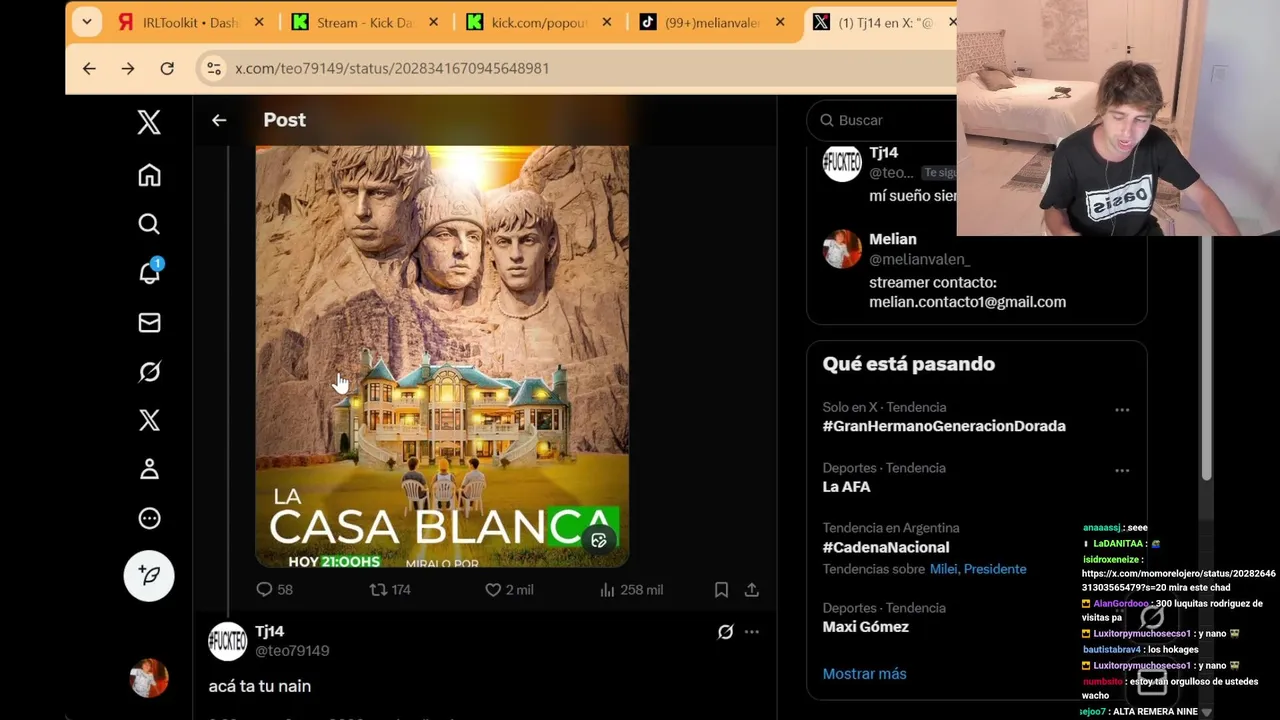Close the TikTok melianvalen tab
Screen dimensions: 1280x720
click(x=781, y=22)
